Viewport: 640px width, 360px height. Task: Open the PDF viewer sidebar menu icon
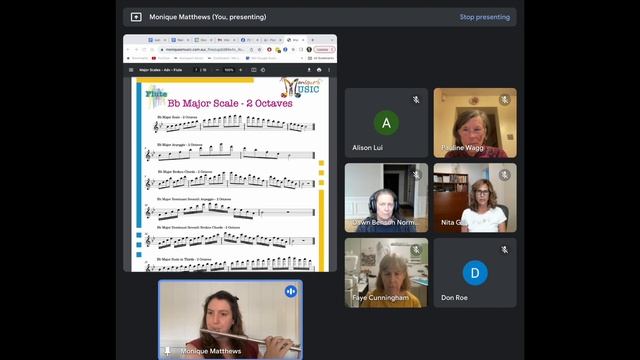[131, 70]
